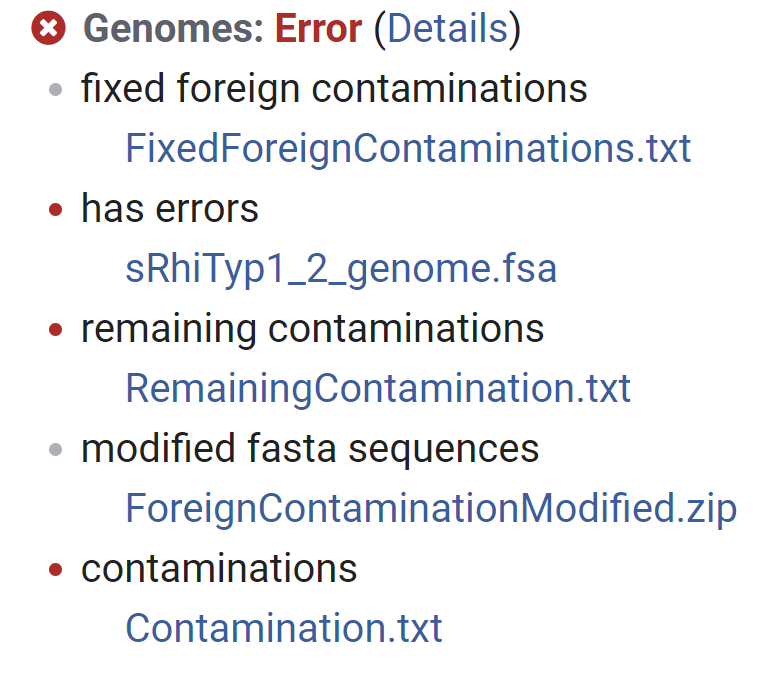
Task: Click the red Error status word
Action: pyautogui.click(x=318, y=29)
